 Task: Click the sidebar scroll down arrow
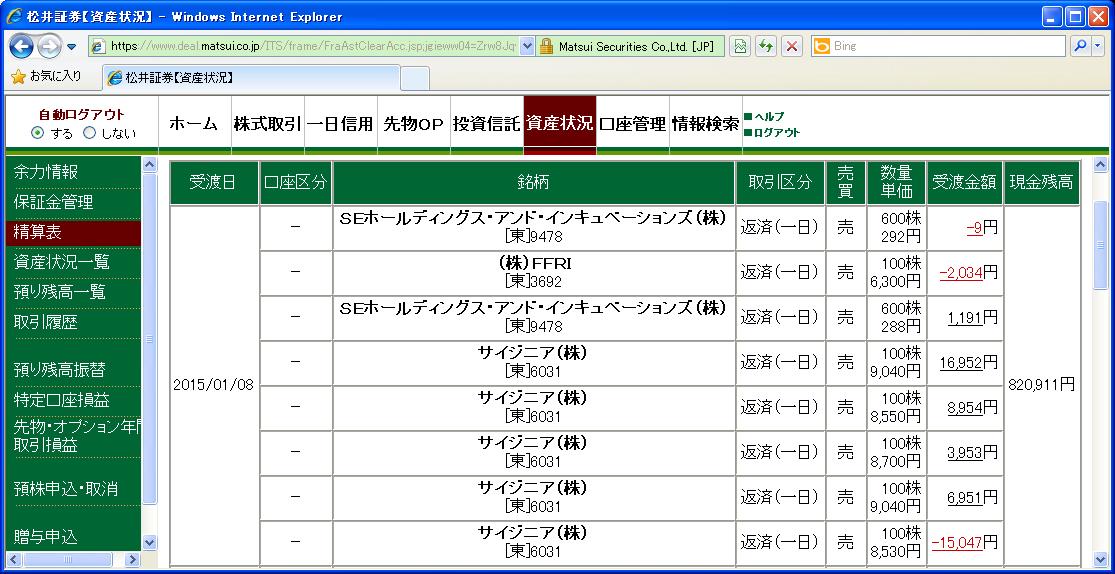pos(149,542)
